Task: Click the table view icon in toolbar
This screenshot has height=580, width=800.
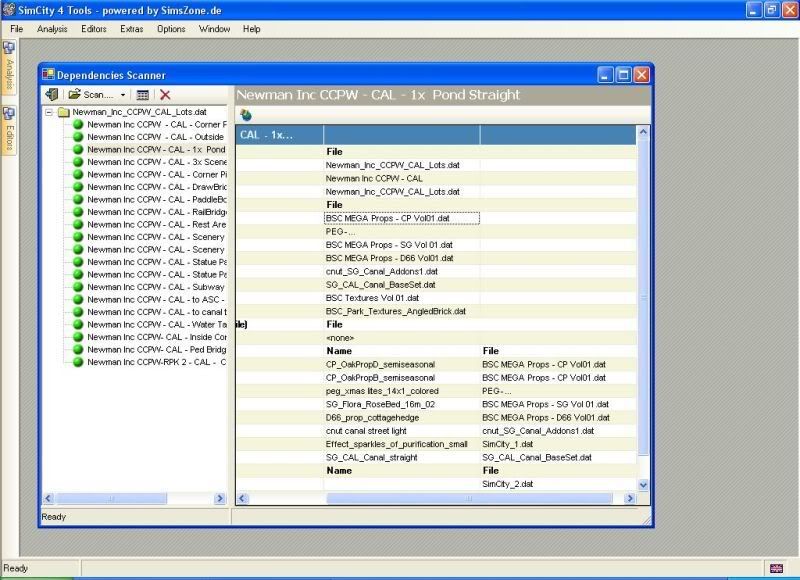Action: click(x=143, y=95)
